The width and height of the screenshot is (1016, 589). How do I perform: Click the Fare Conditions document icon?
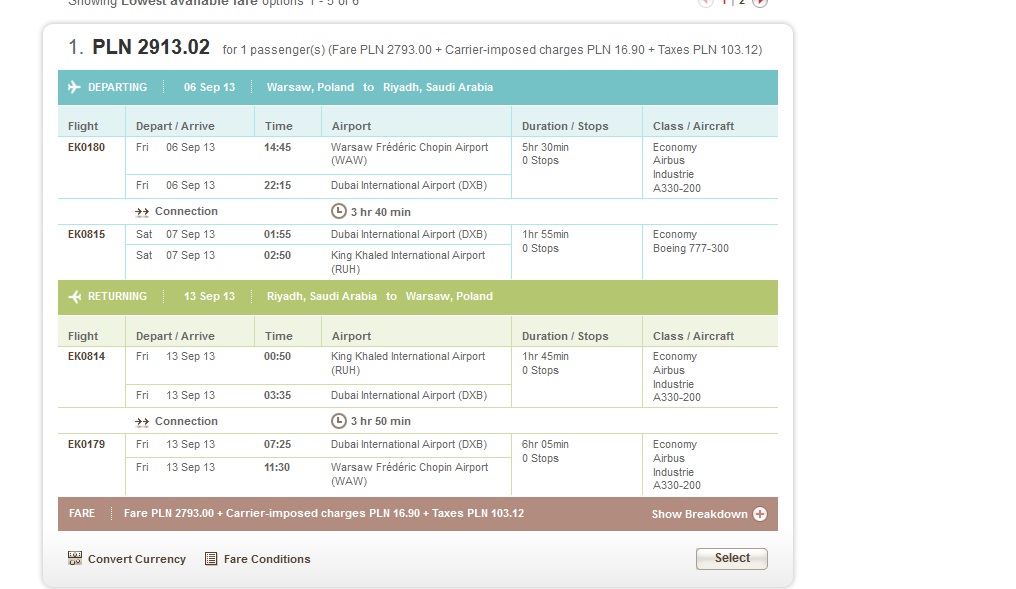[211, 559]
